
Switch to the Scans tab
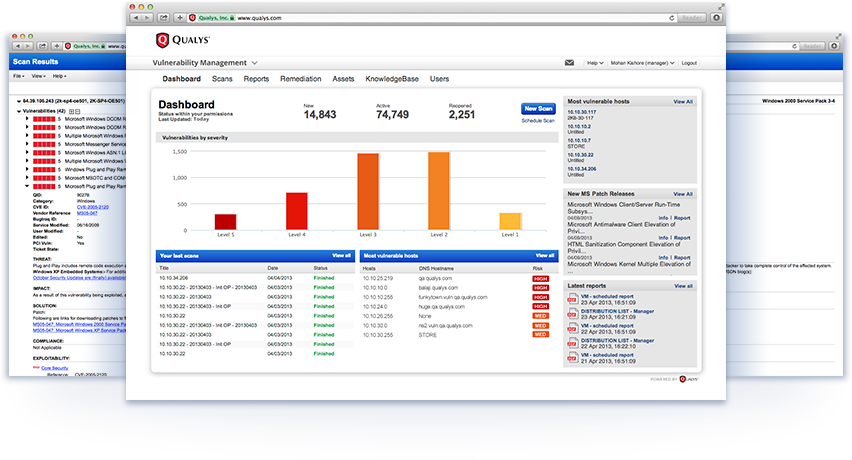click(x=222, y=79)
